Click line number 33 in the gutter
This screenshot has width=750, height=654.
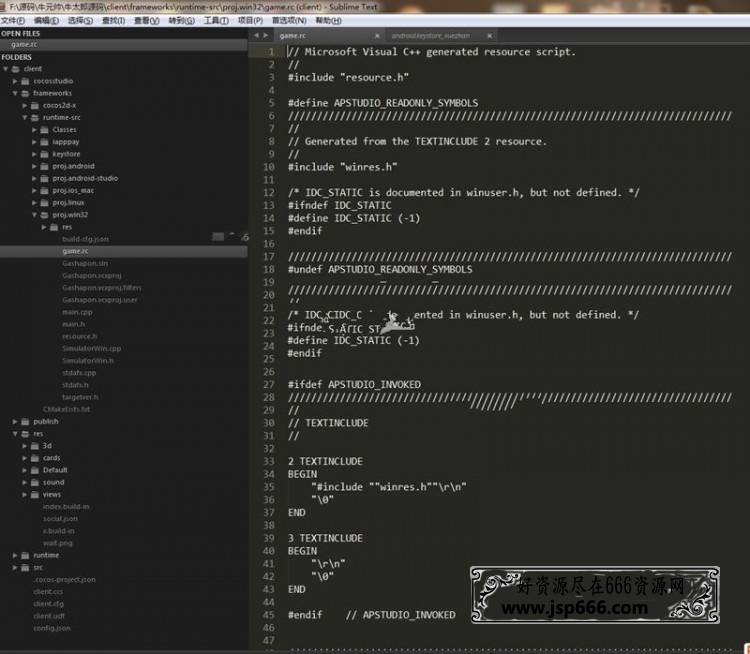coord(269,461)
